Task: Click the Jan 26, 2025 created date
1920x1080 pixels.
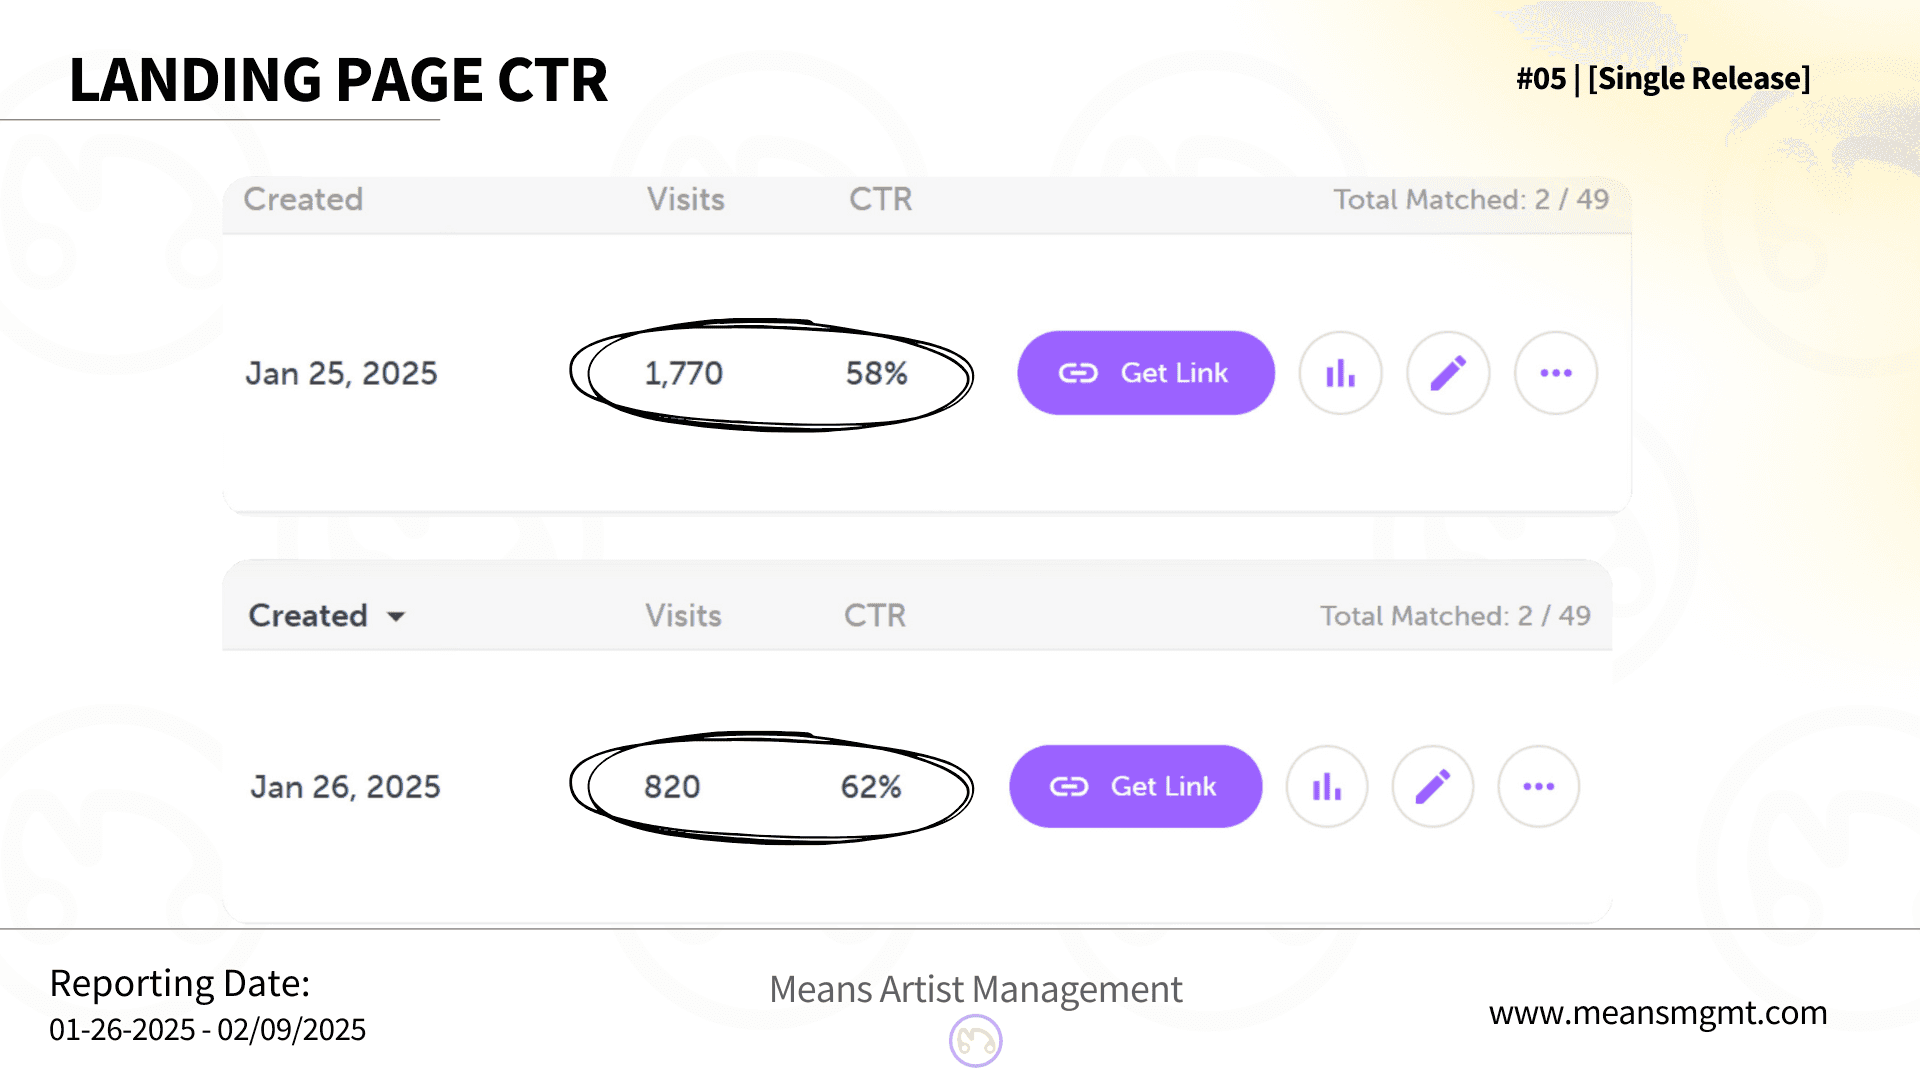Action: (345, 787)
